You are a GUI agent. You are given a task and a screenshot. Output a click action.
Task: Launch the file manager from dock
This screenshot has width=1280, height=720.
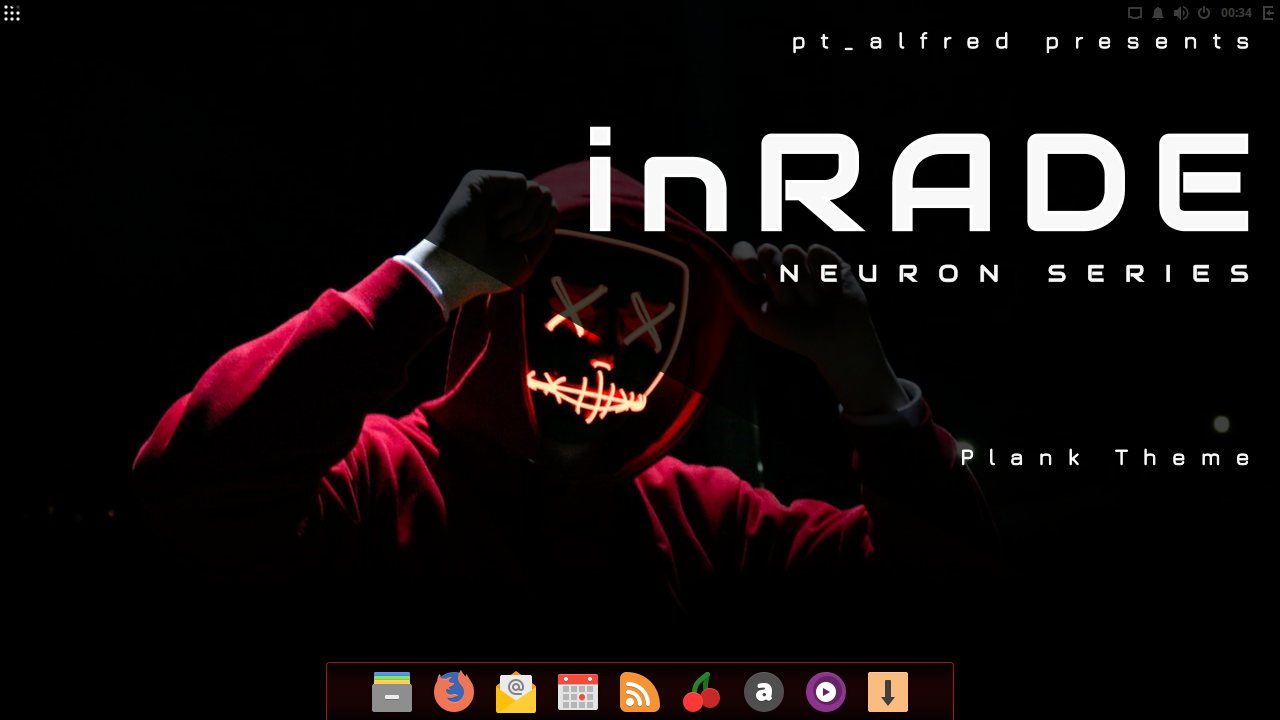tap(392, 692)
